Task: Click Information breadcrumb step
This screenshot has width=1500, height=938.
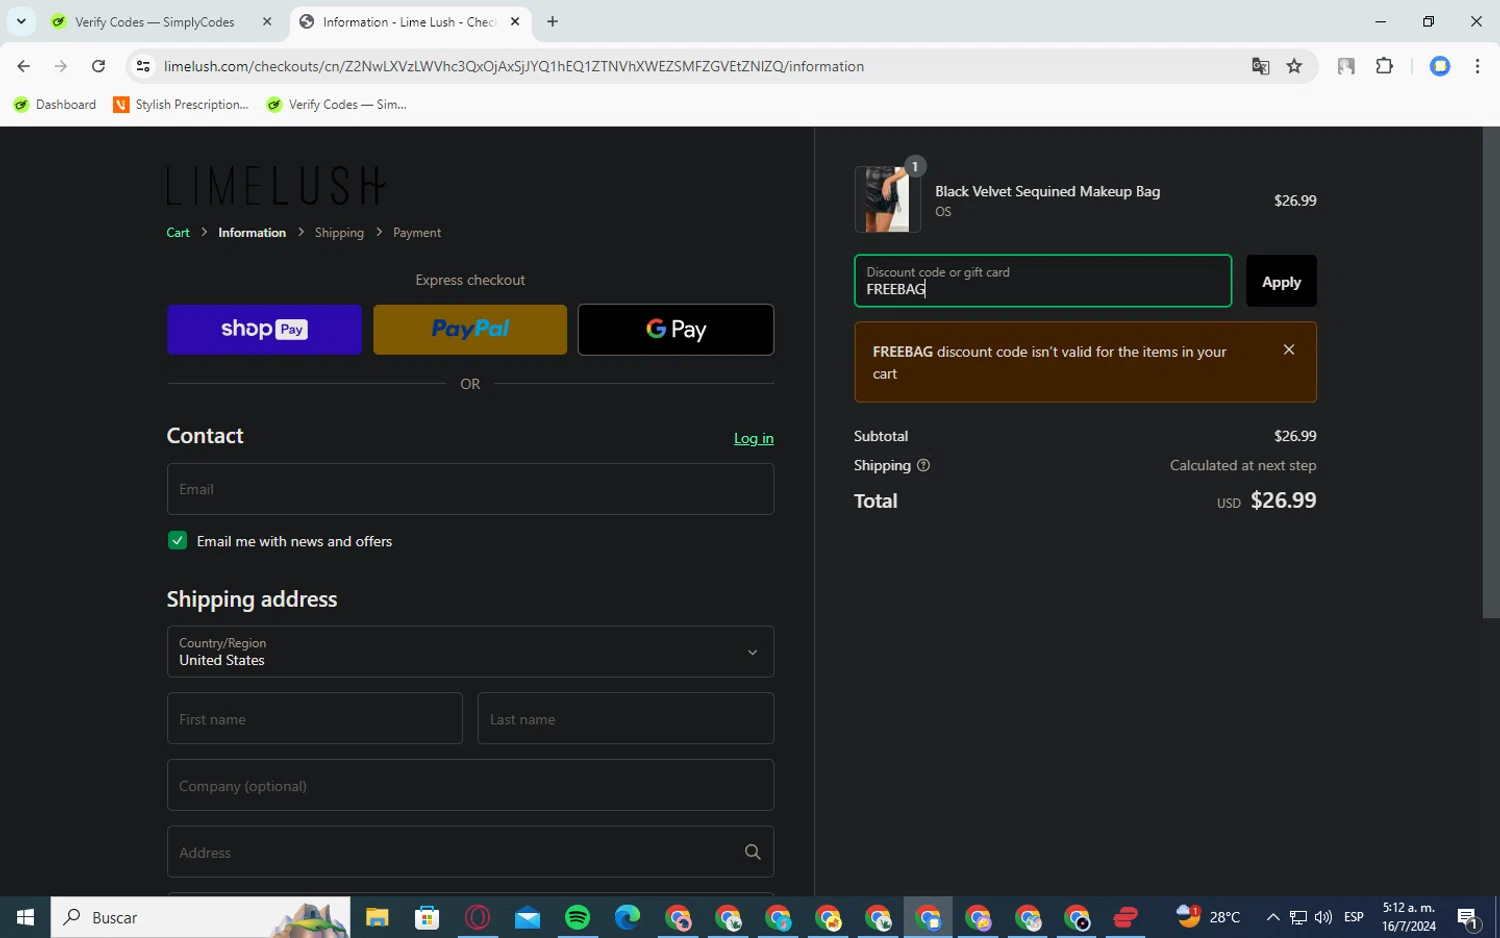Action: (x=252, y=232)
